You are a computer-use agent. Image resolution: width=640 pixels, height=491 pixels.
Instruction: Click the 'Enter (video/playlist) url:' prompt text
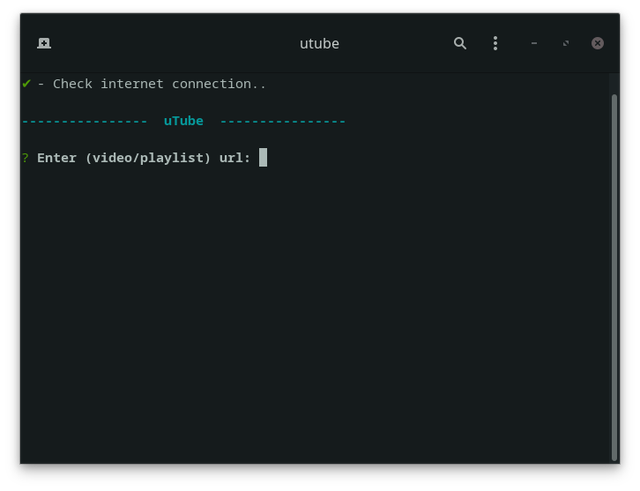[x=144, y=158]
